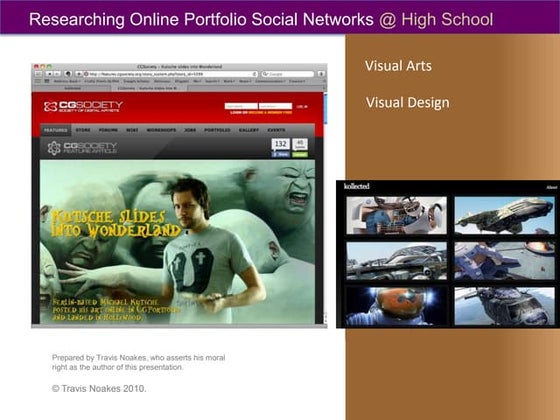This screenshot has width=560, height=420.
Task: Click the browser page vertical scrollbar
Action: tap(325, 207)
